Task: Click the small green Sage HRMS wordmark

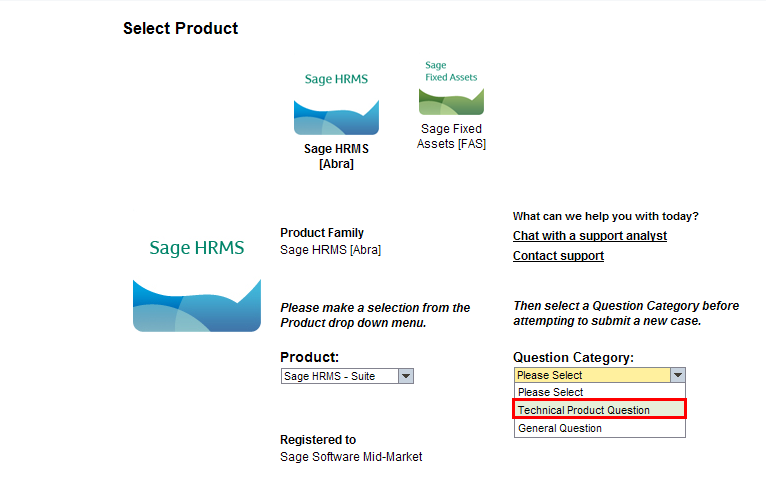Action: (336, 79)
